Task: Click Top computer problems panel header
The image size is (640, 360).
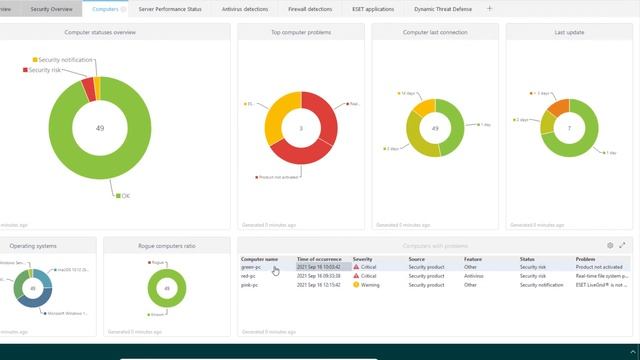Action: (x=301, y=32)
